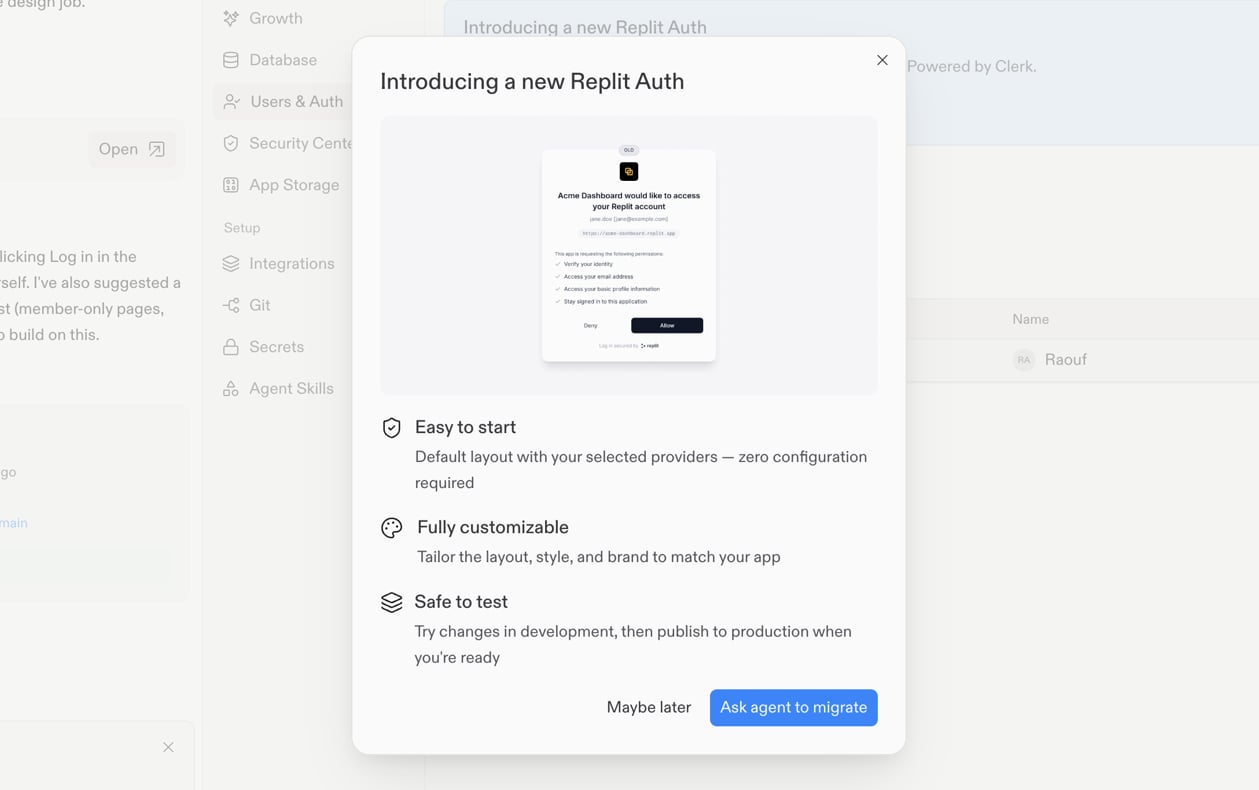
Task: Click the Setup section label in sidebar
Action: [242, 228]
